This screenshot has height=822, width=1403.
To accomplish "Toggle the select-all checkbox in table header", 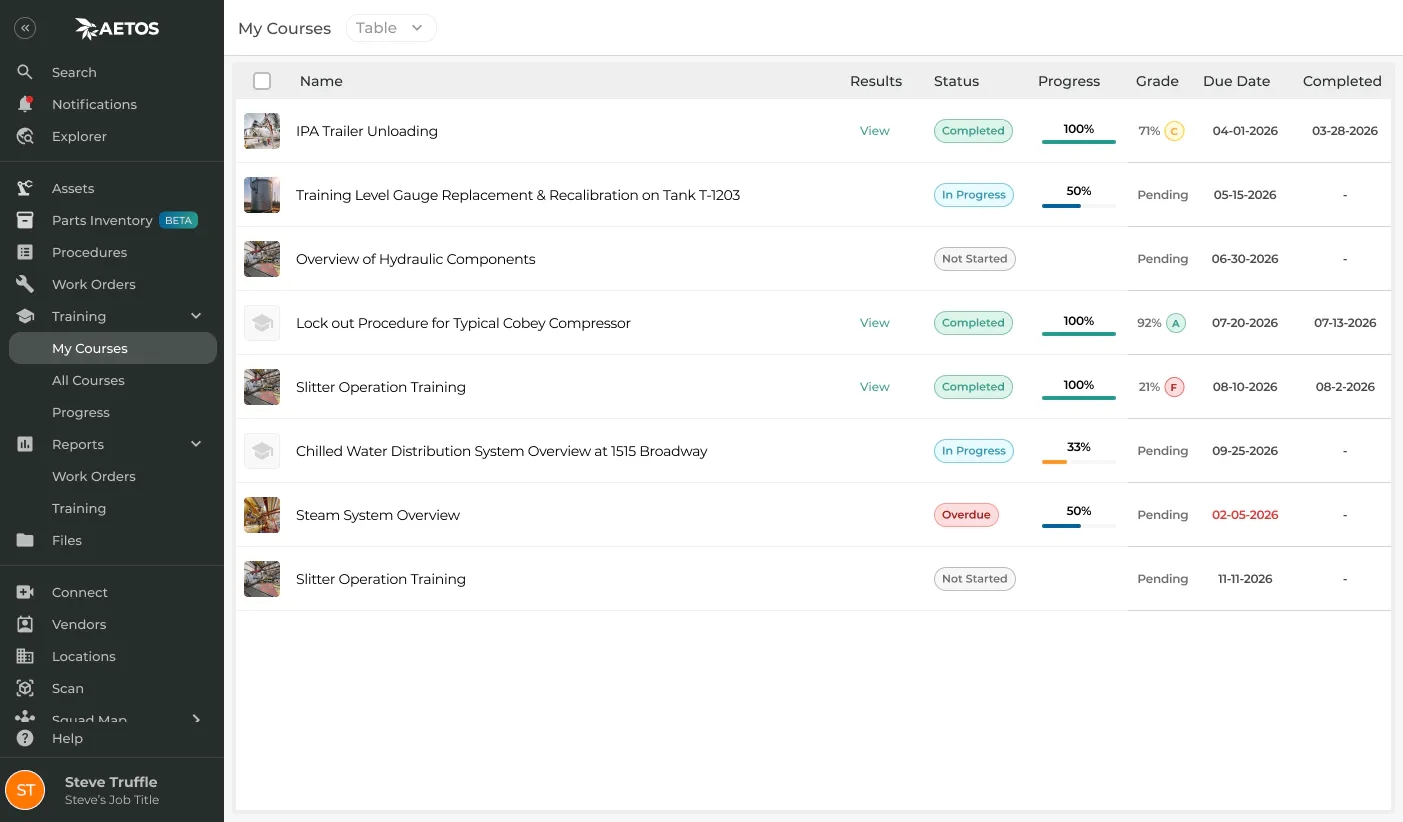I will [x=262, y=81].
